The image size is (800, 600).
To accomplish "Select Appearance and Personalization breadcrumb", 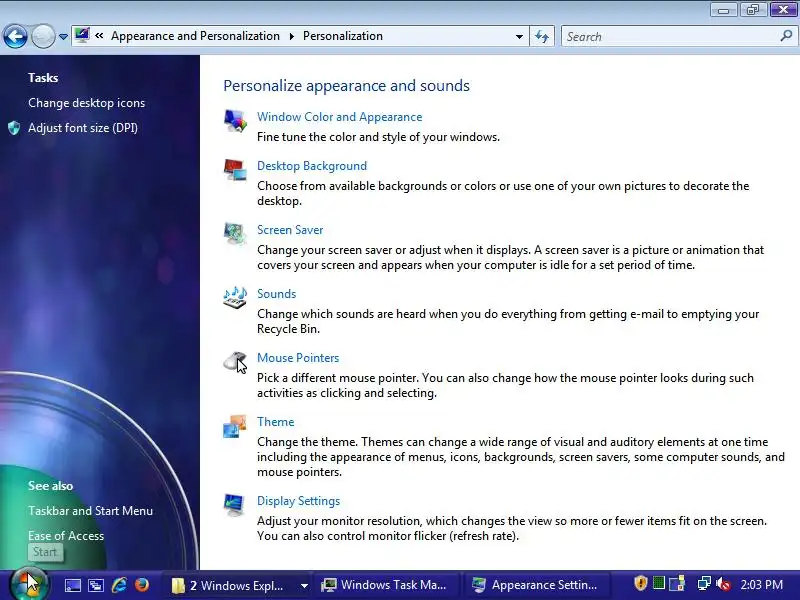I will click(x=195, y=36).
